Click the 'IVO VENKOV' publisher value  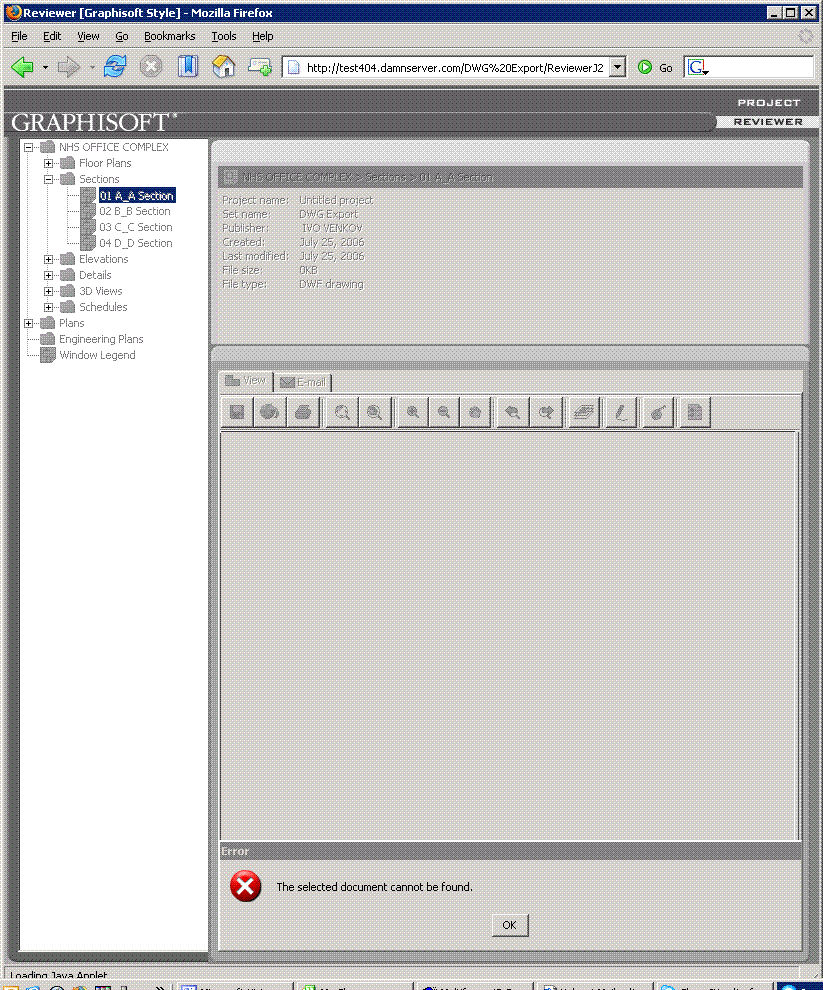click(x=332, y=228)
